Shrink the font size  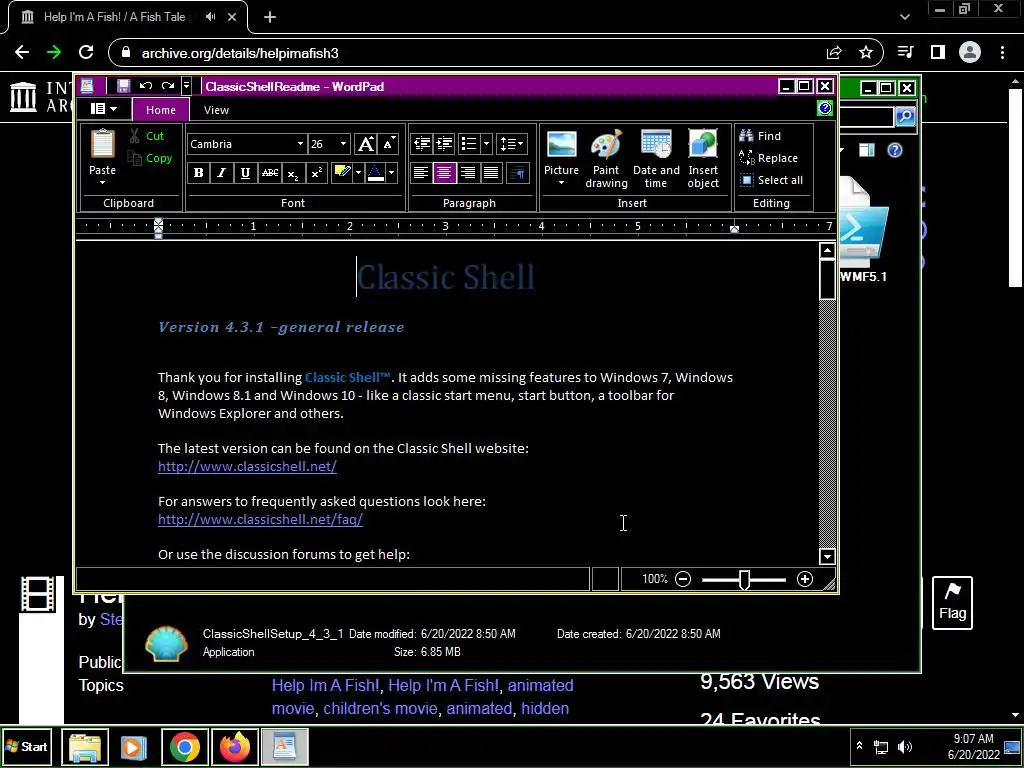pyautogui.click(x=388, y=144)
